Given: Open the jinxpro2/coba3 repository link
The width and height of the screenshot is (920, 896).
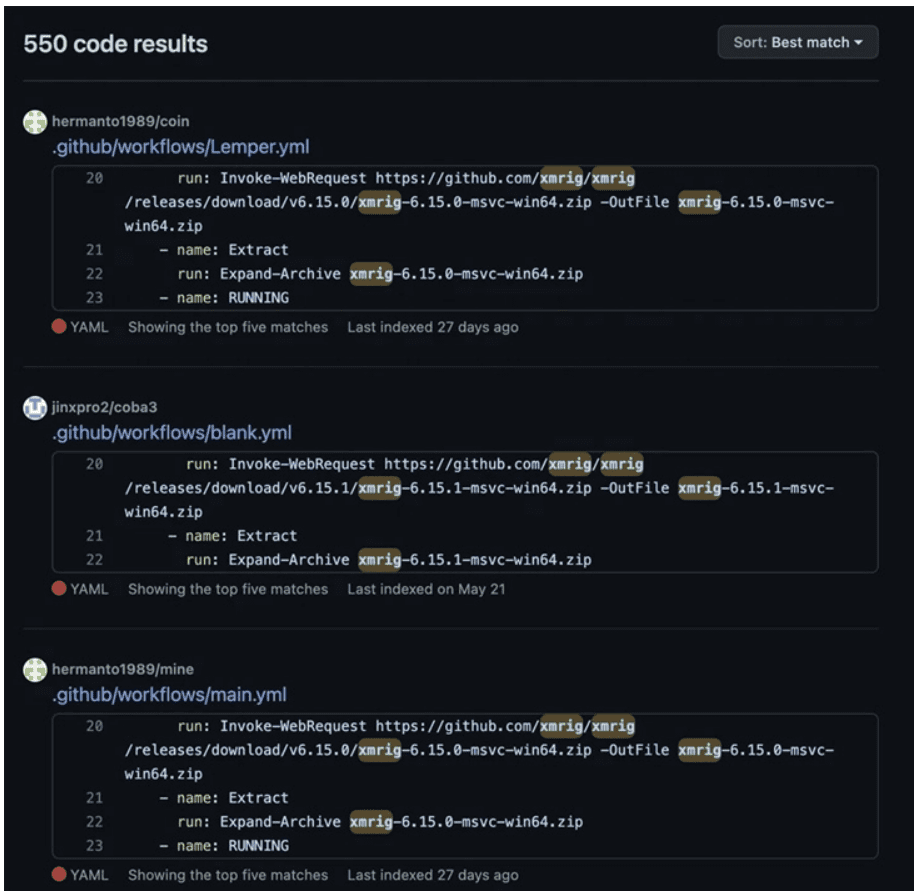Looking at the screenshot, I should pyautogui.click(x=104, y=408).
